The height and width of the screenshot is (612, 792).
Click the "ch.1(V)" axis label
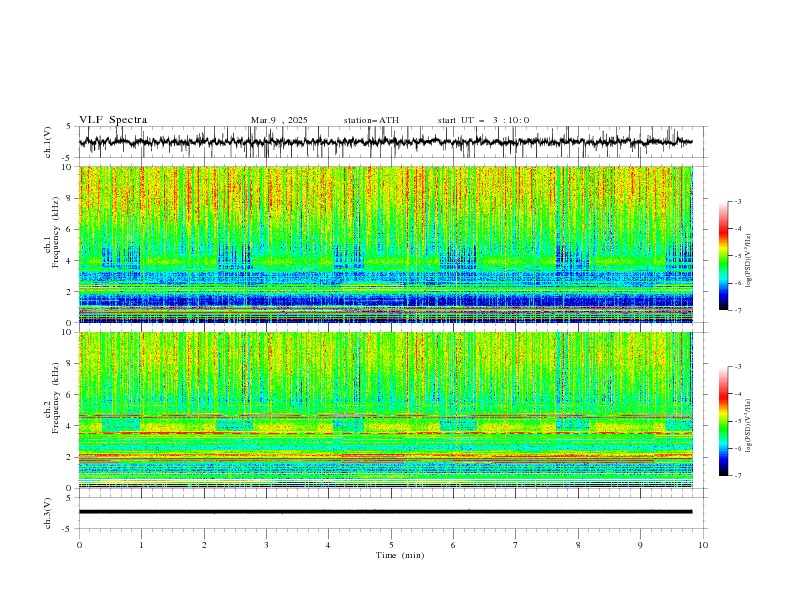[x=48, y=142]
